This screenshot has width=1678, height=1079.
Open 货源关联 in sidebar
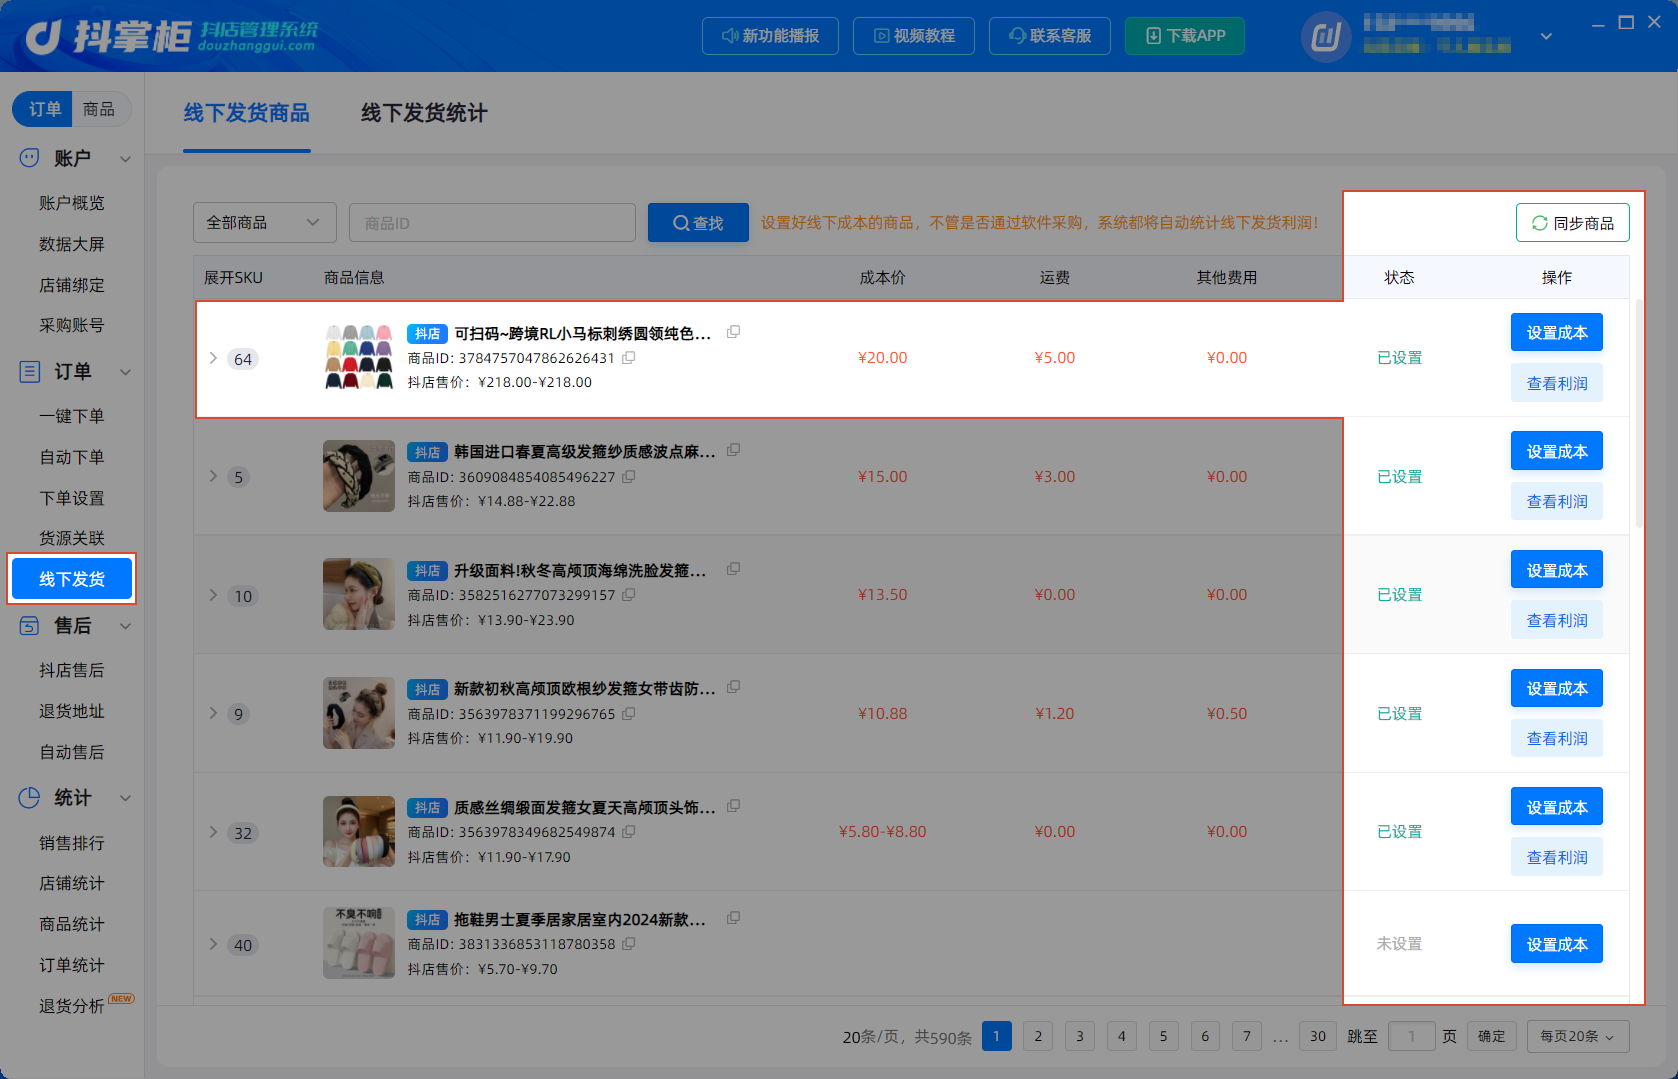(72, 538)
